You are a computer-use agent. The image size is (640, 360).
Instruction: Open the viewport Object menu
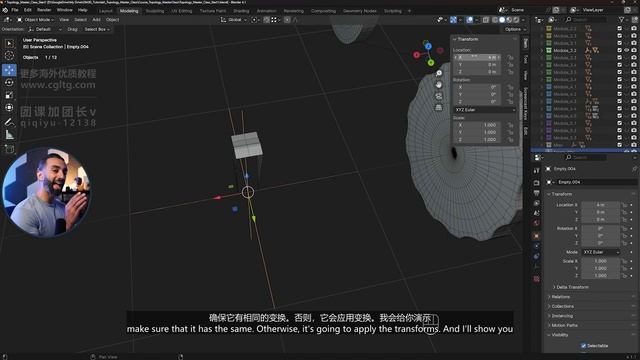tap(112, 20)
